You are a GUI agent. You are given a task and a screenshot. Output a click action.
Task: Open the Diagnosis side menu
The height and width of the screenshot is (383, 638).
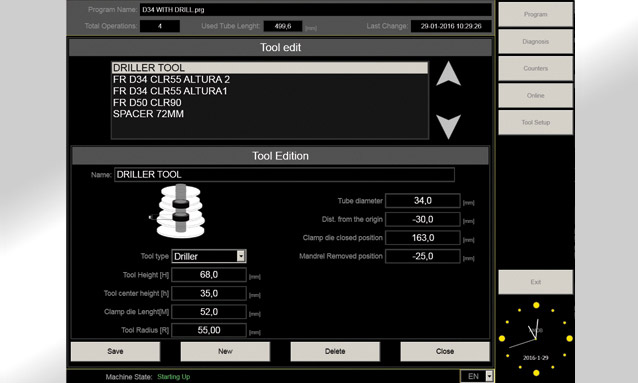[x=535, y=42]
